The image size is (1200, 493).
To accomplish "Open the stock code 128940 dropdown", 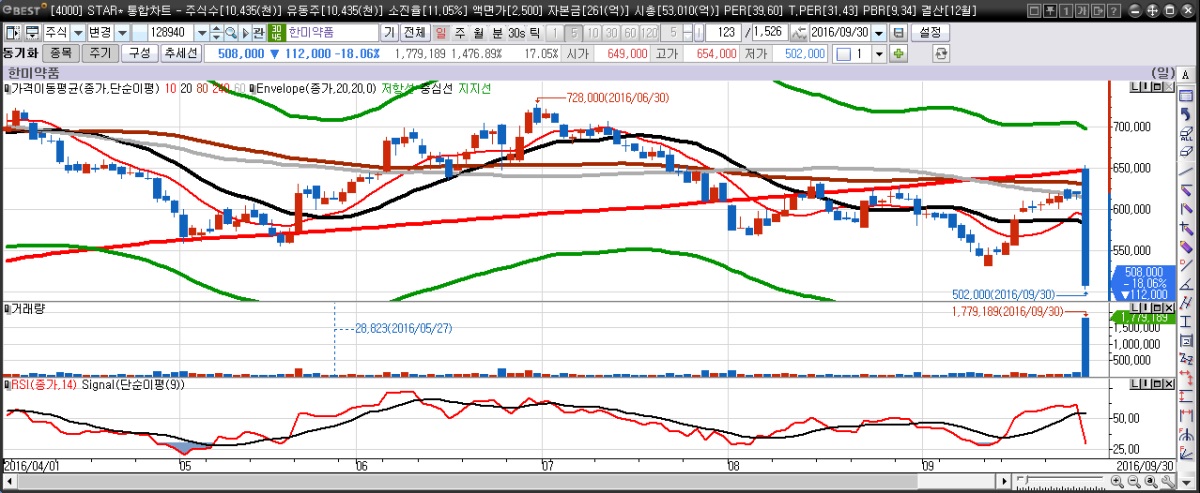I will click(202, 32).
